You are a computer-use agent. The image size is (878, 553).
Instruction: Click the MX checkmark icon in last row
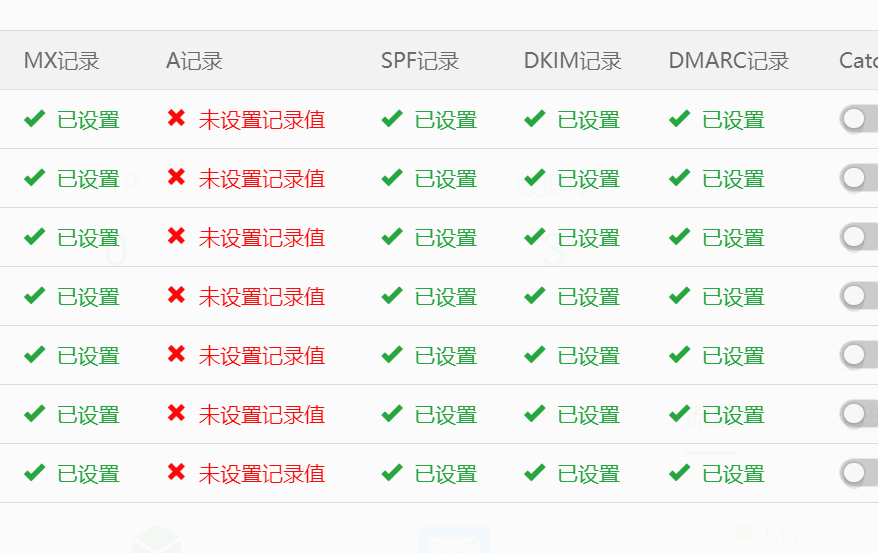[x=35, y=473]
